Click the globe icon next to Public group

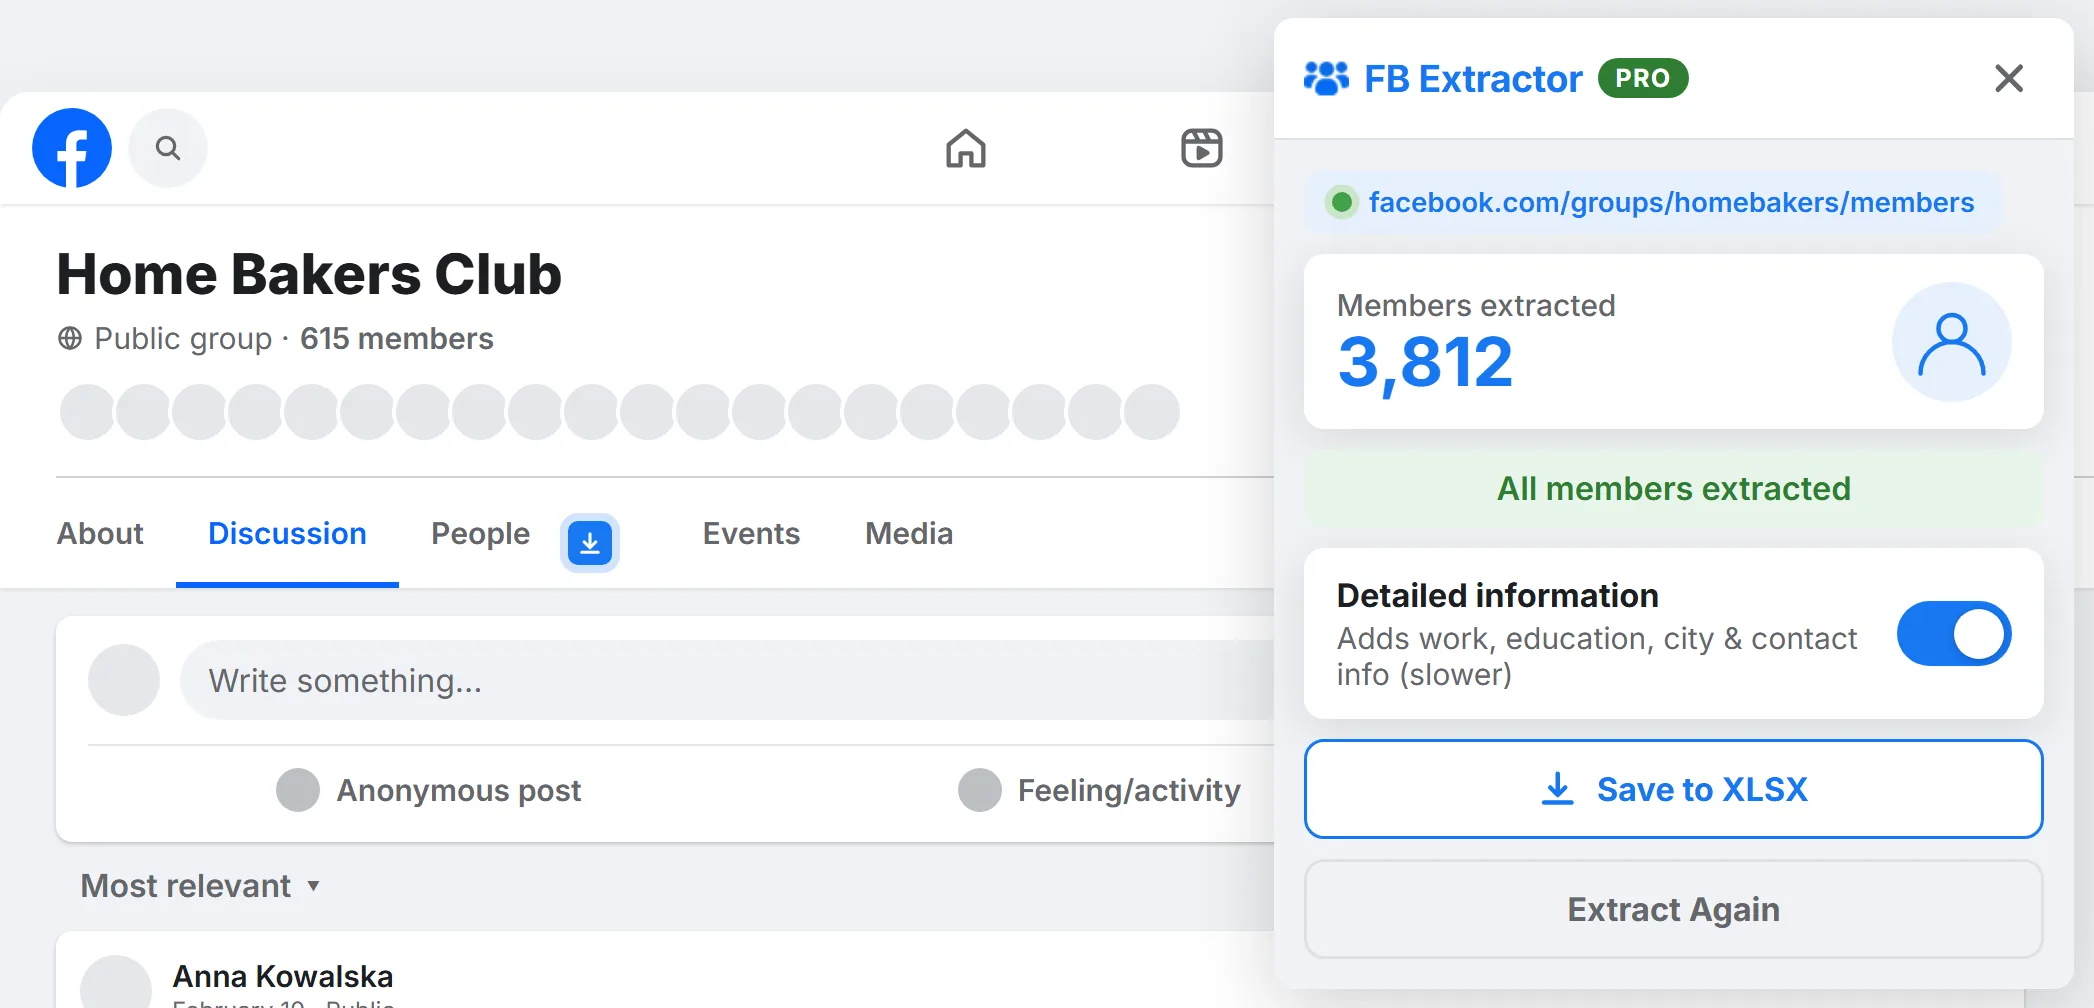(70, 339)
